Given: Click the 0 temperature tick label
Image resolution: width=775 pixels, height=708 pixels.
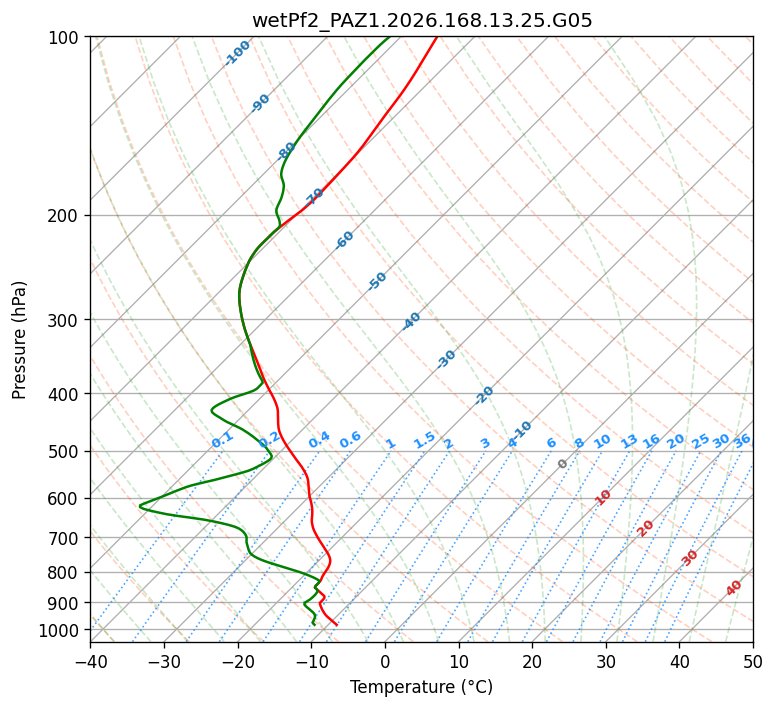Looking at the screenshot, I should pos(386,661).
